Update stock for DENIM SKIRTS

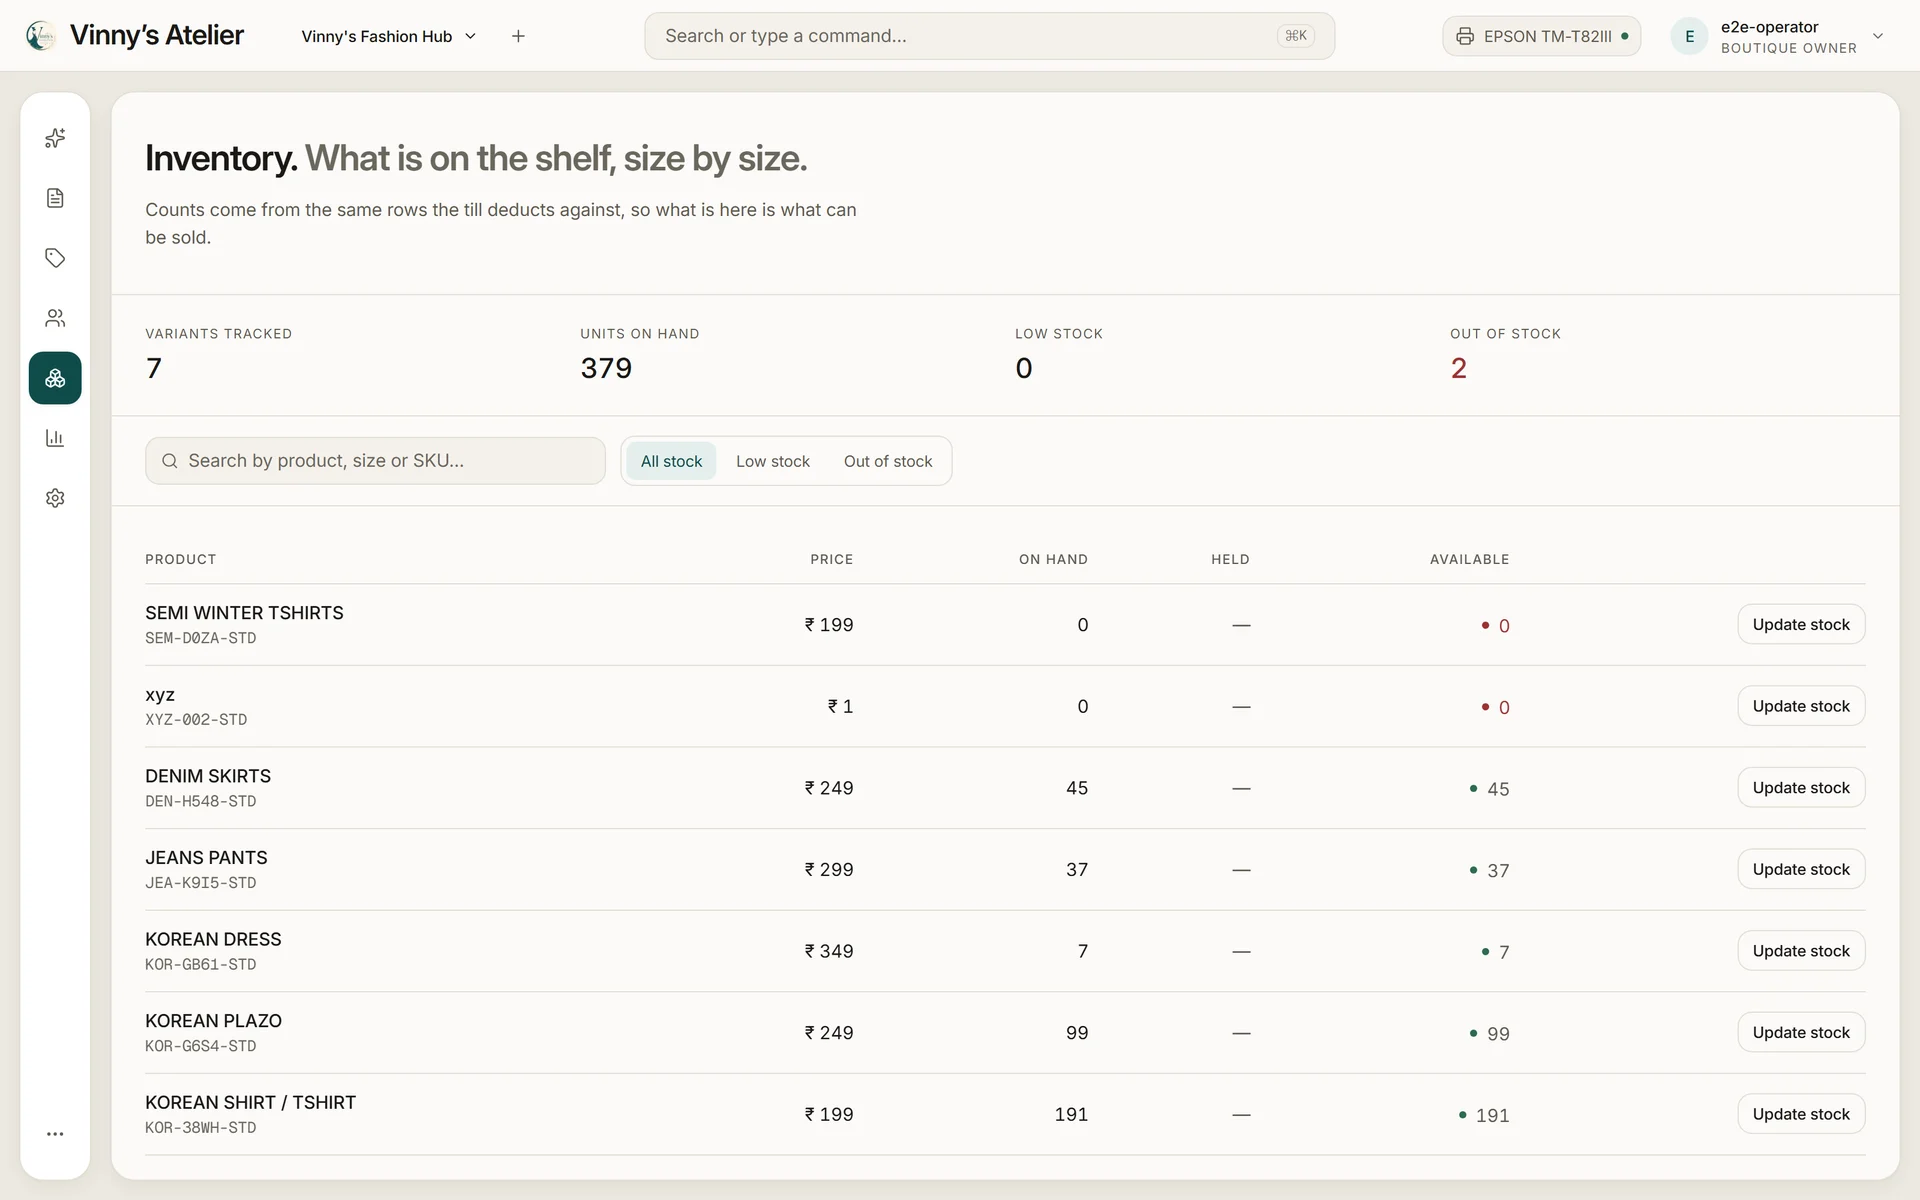pos(1801,788)
